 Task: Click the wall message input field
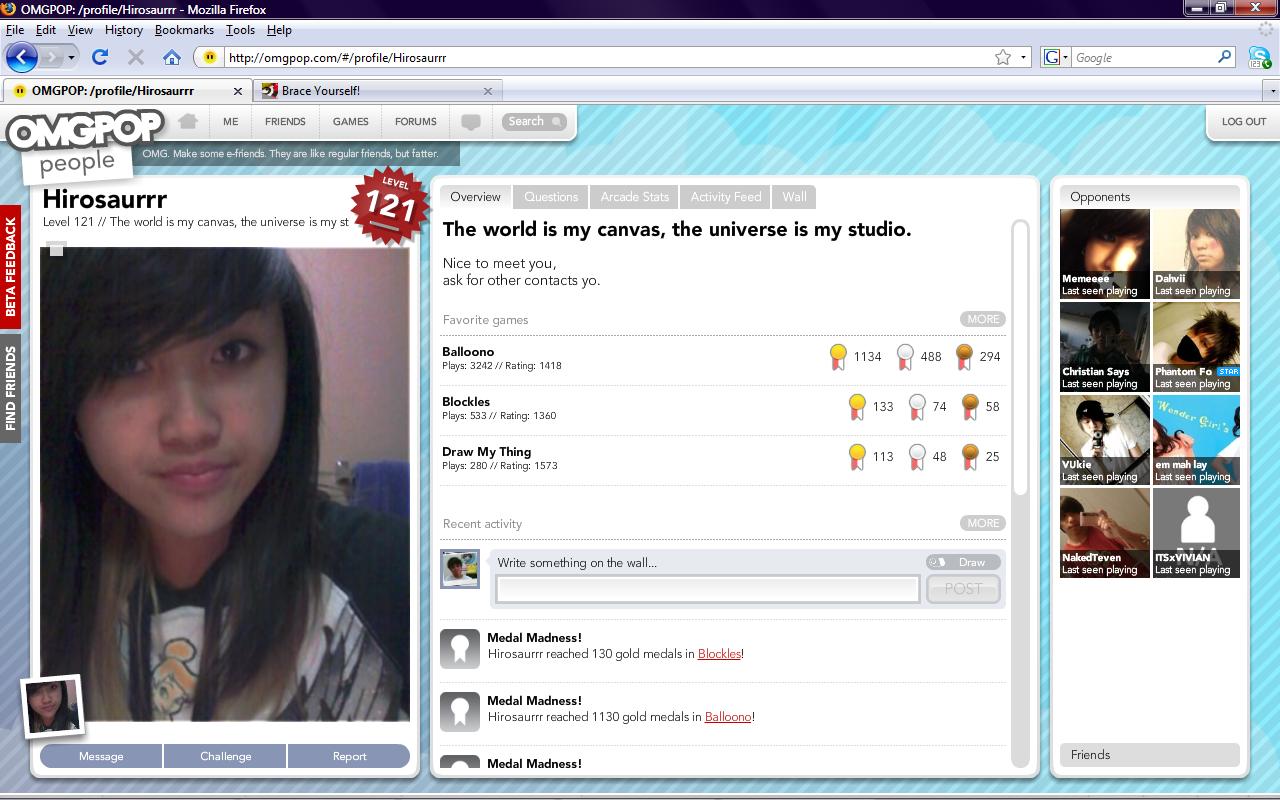click(707, 589)
